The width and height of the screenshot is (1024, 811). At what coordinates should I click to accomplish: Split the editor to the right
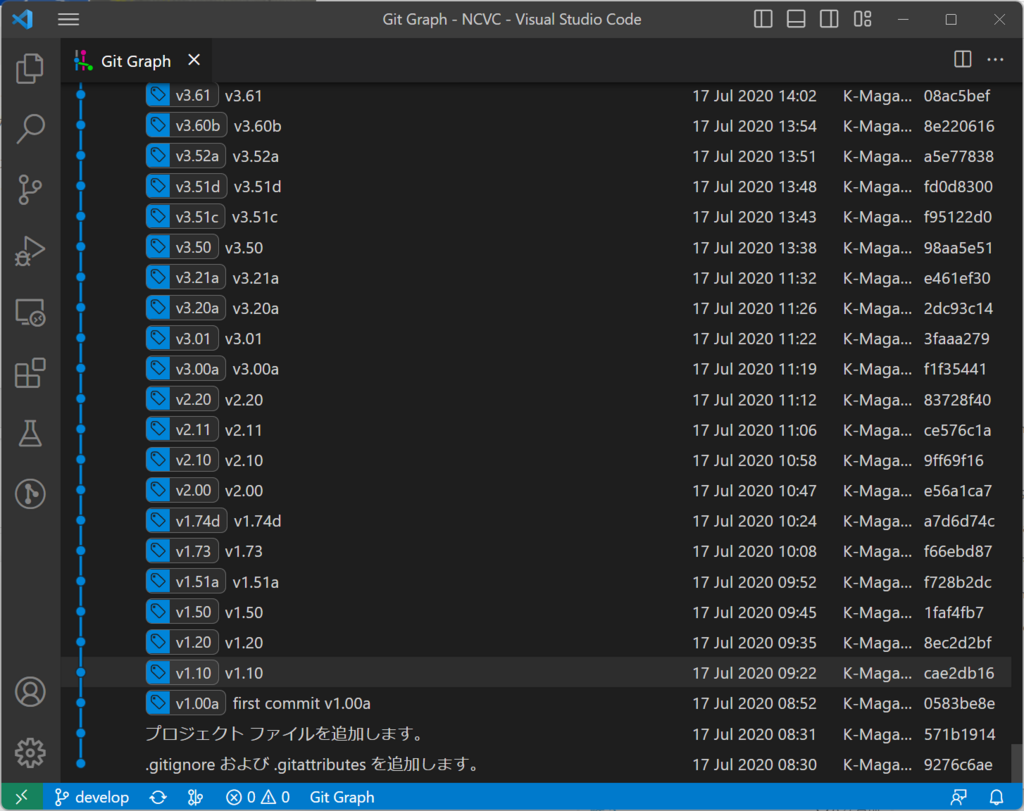962,59
